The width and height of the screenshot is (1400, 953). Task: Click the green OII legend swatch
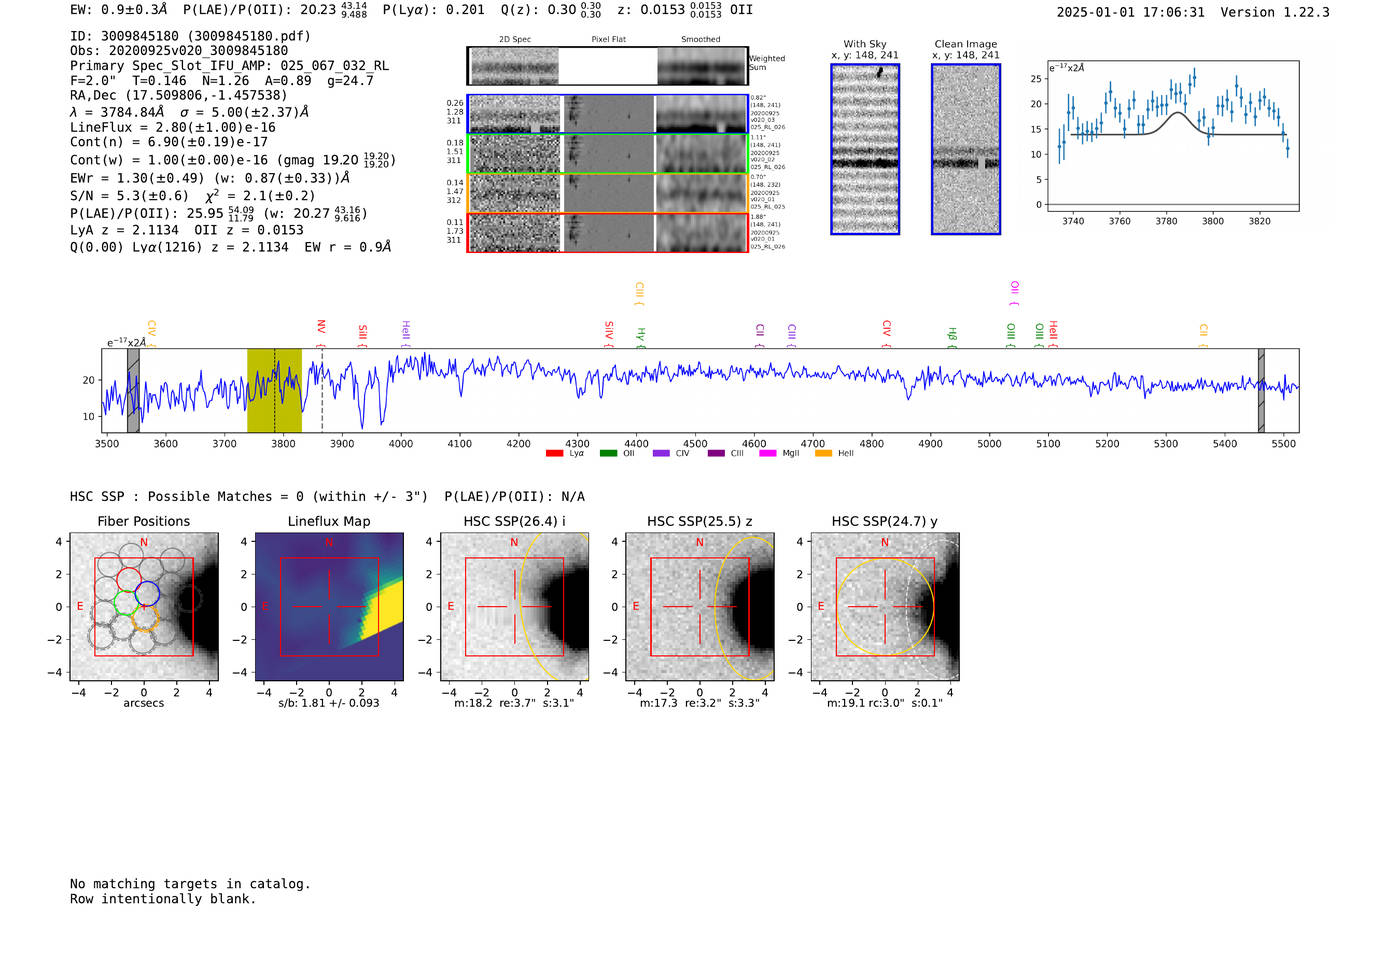[608, 453]
